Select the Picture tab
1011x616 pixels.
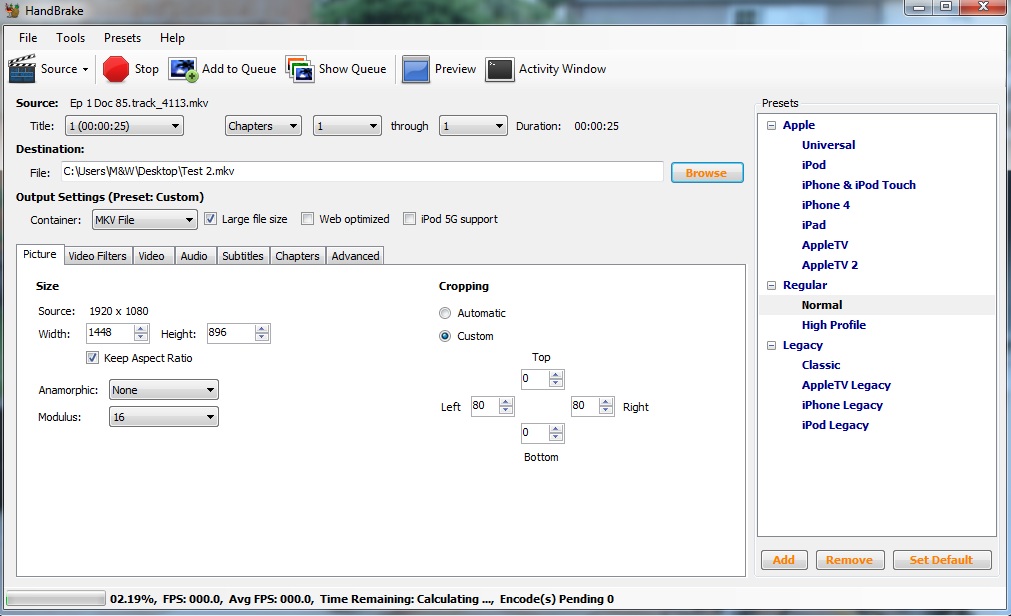40,254
